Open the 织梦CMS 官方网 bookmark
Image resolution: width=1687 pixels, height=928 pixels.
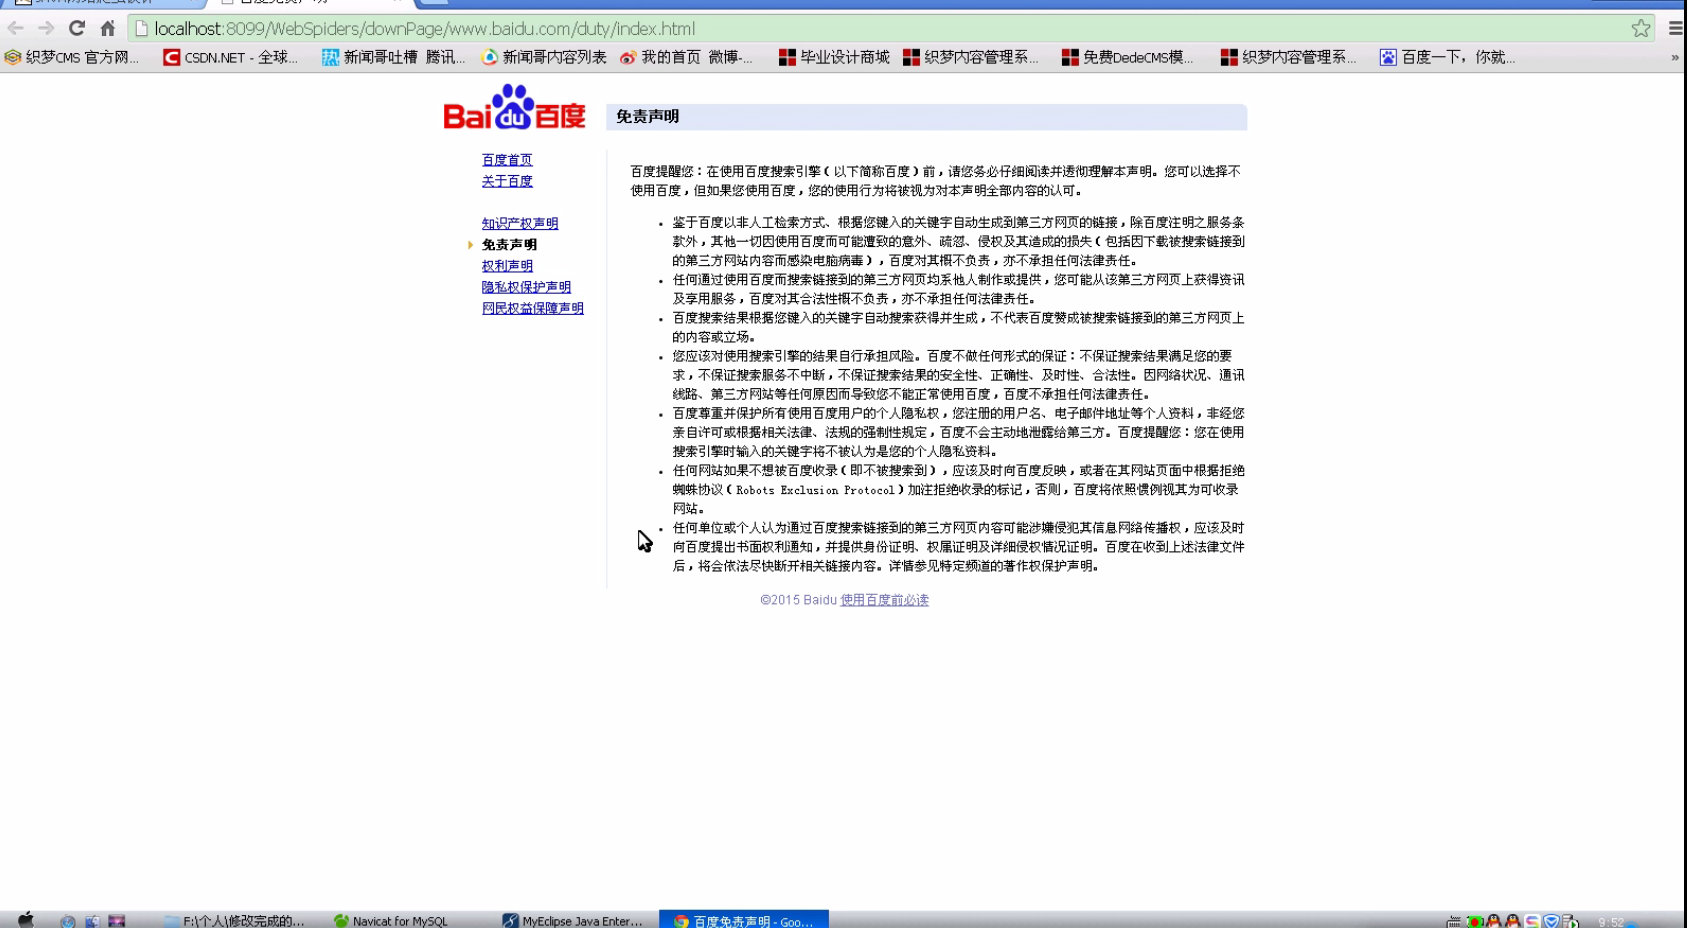click(x=72, y=58)
